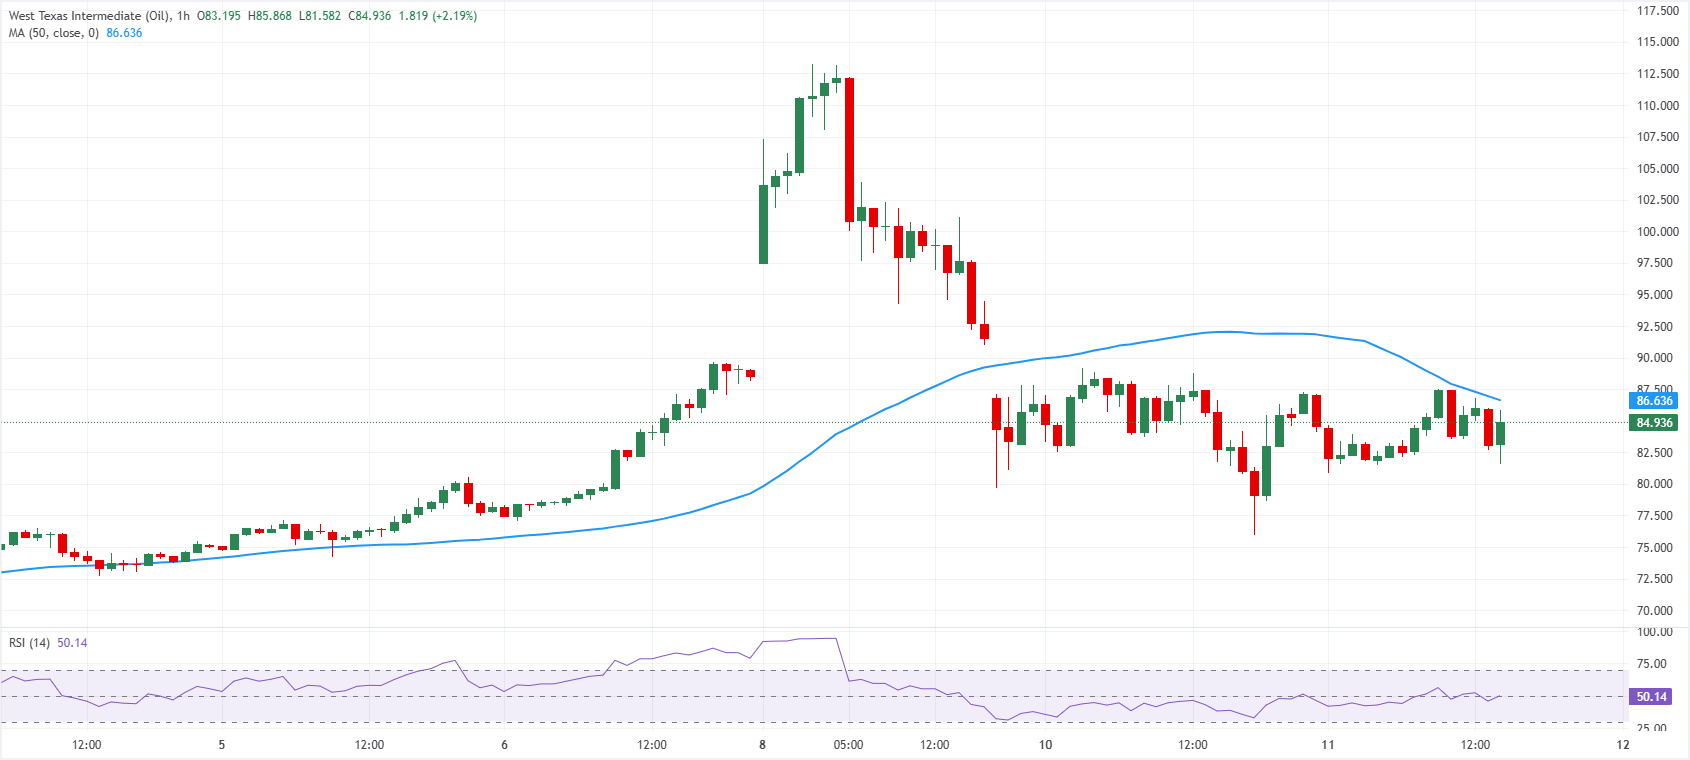Click the 70.000 bottom price axis label
This screenshot has width=1690, height=760.
(x=1657, y=611)
